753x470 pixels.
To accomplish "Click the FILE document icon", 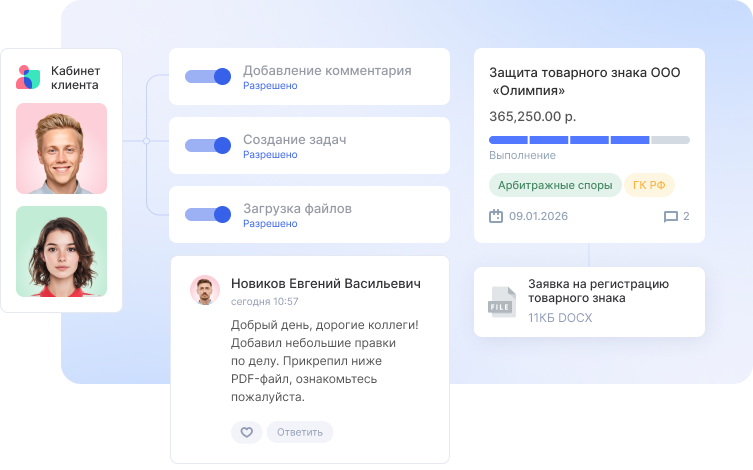I will click(502, 302).
